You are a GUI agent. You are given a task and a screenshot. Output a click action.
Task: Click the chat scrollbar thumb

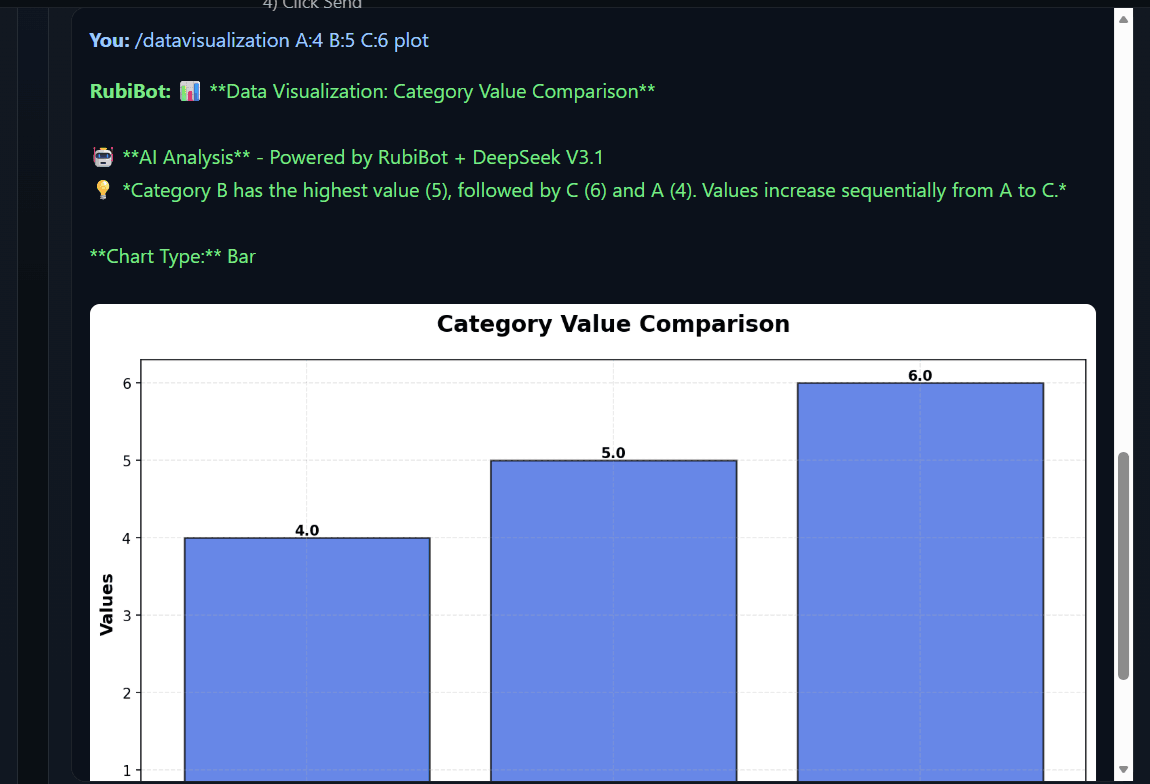click(1123, 565)
